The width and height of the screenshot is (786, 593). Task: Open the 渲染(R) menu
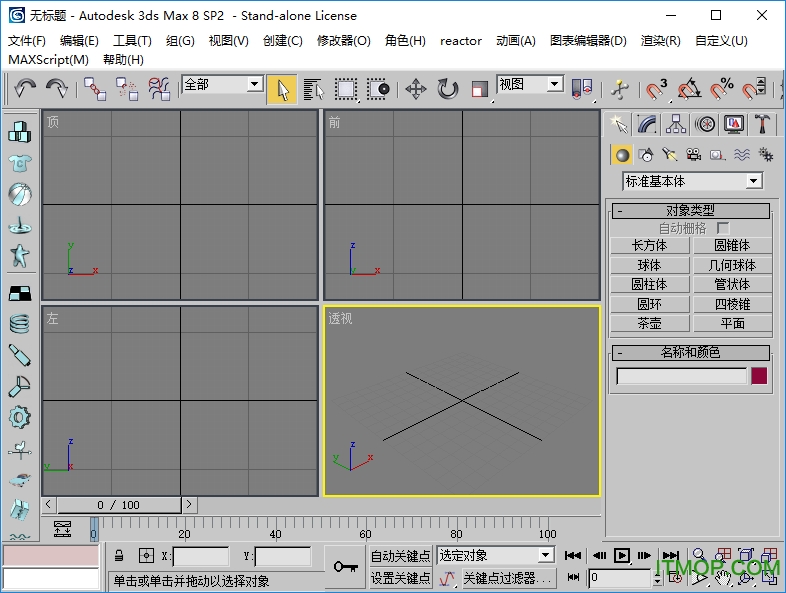[x=660, y=41]
